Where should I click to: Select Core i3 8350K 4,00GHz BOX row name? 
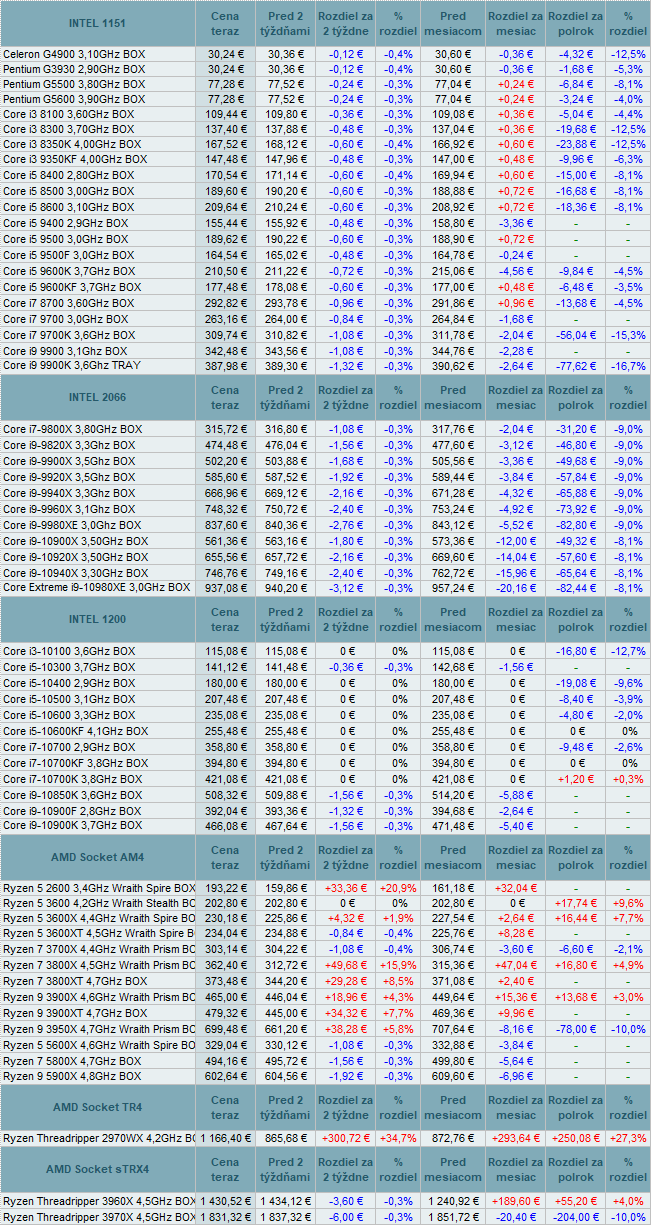[72, 144]
